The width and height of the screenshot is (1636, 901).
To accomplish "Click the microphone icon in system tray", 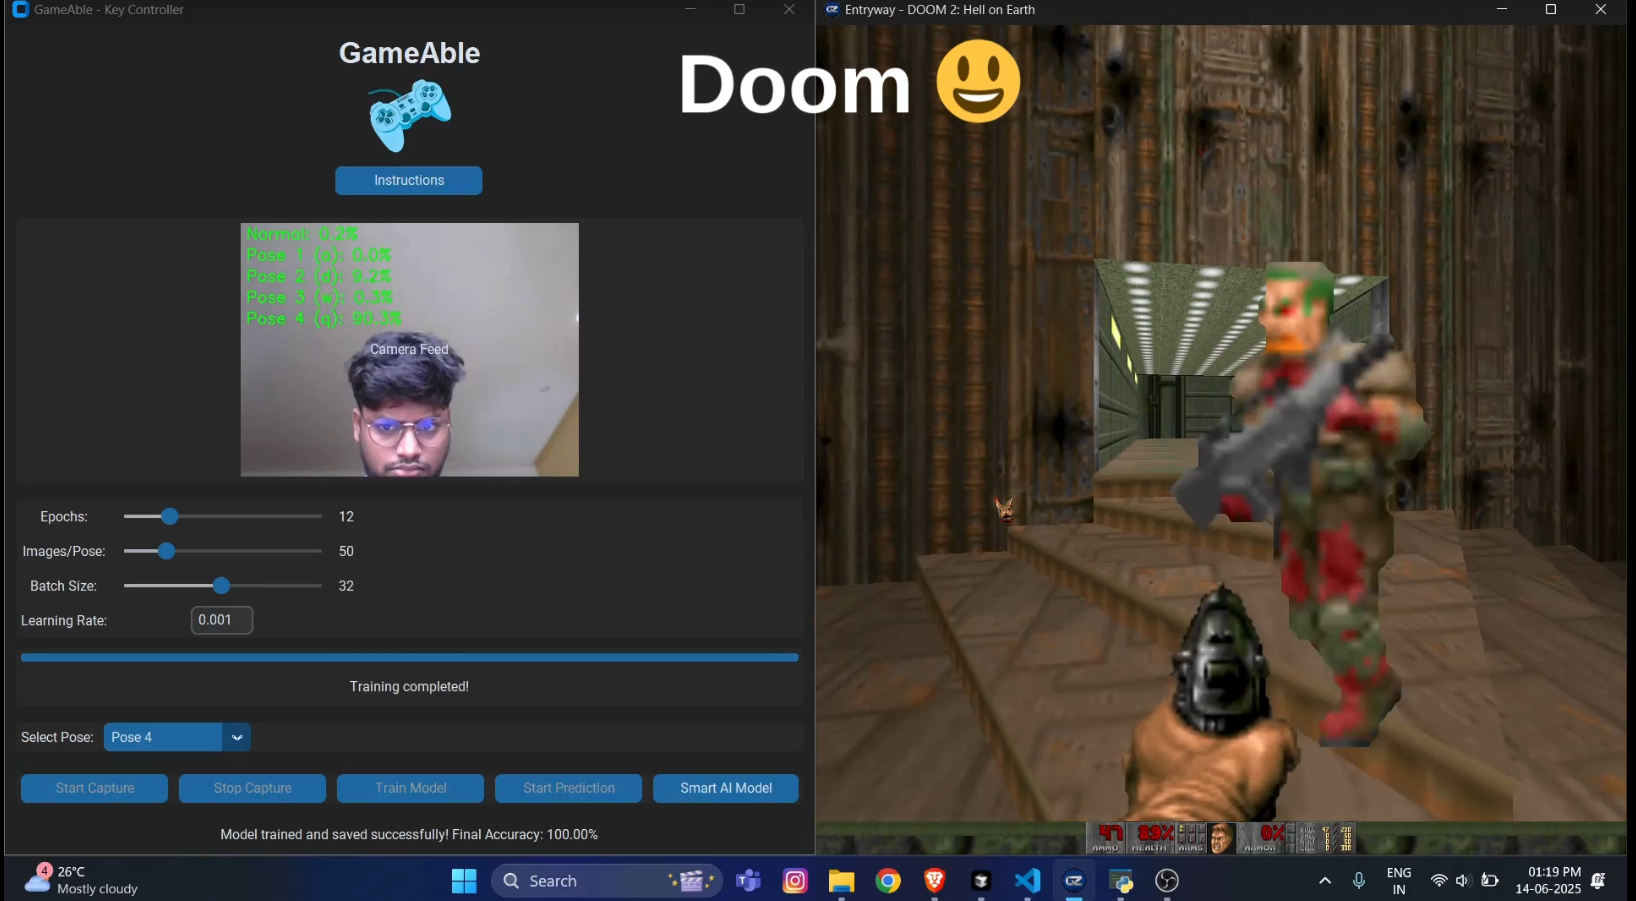I will click(x=1359, y=881).
